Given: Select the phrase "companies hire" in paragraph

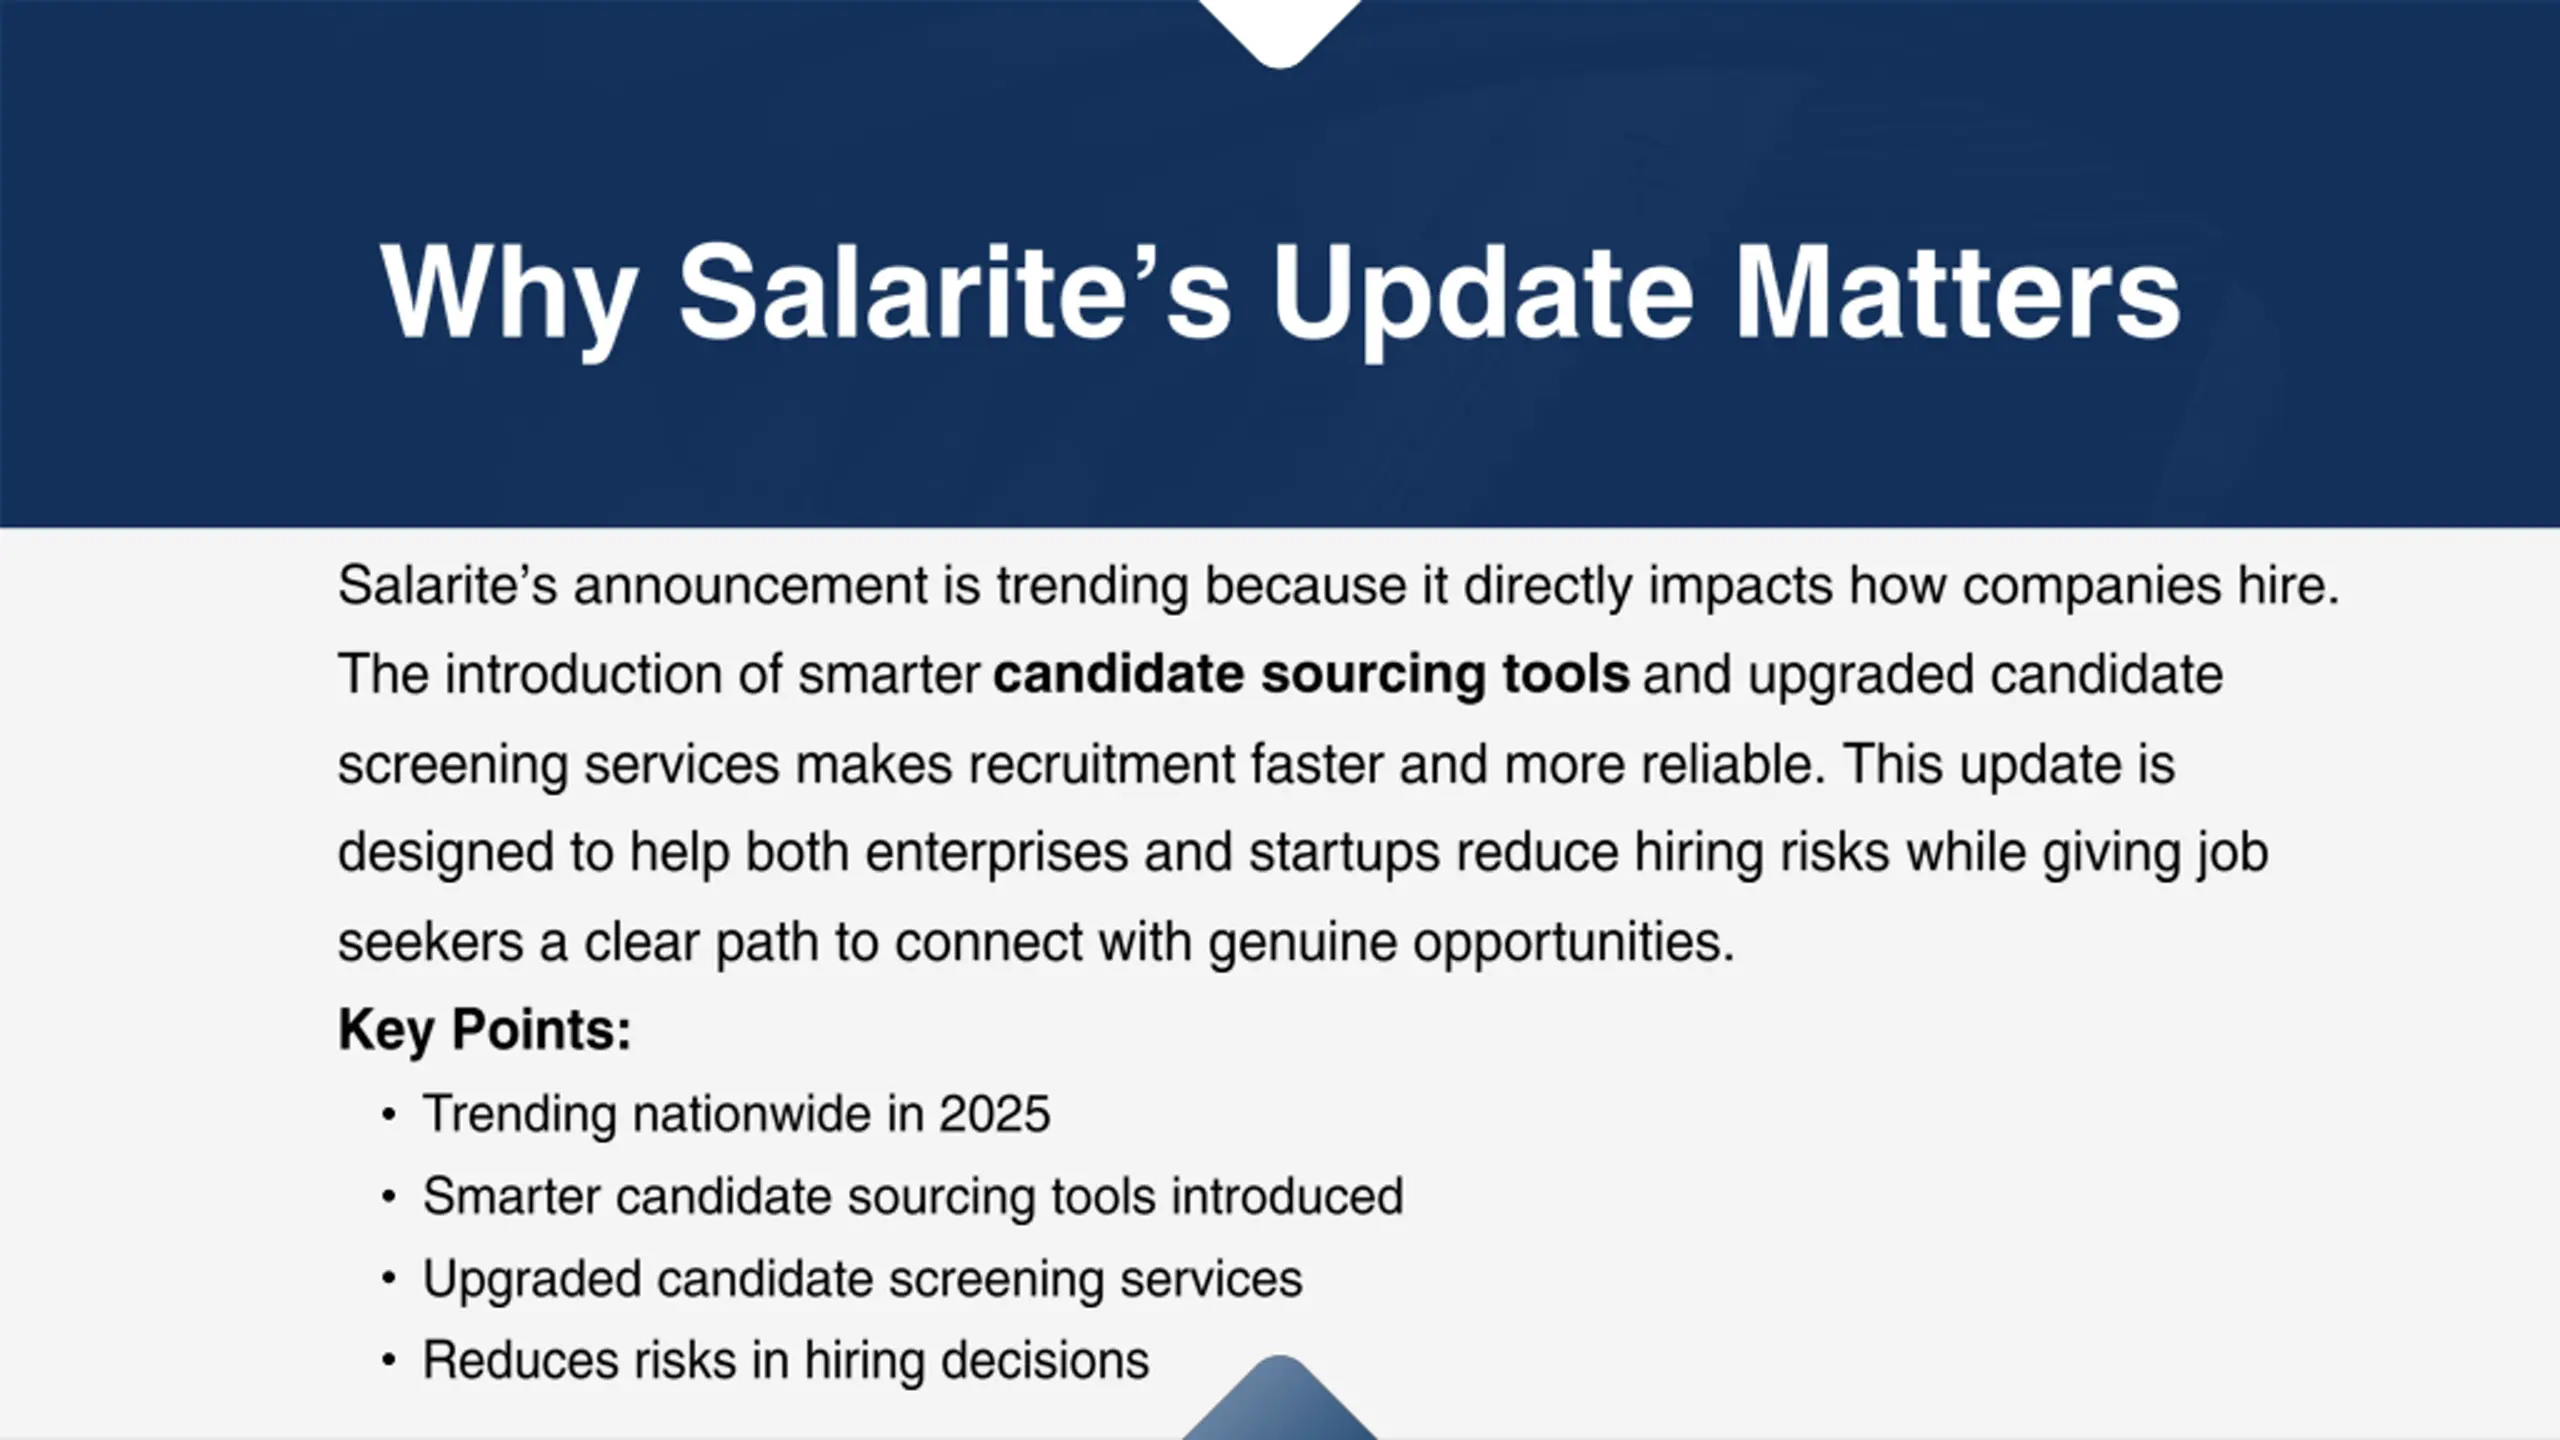Looking at the screenshot, I should [2150, 585].
